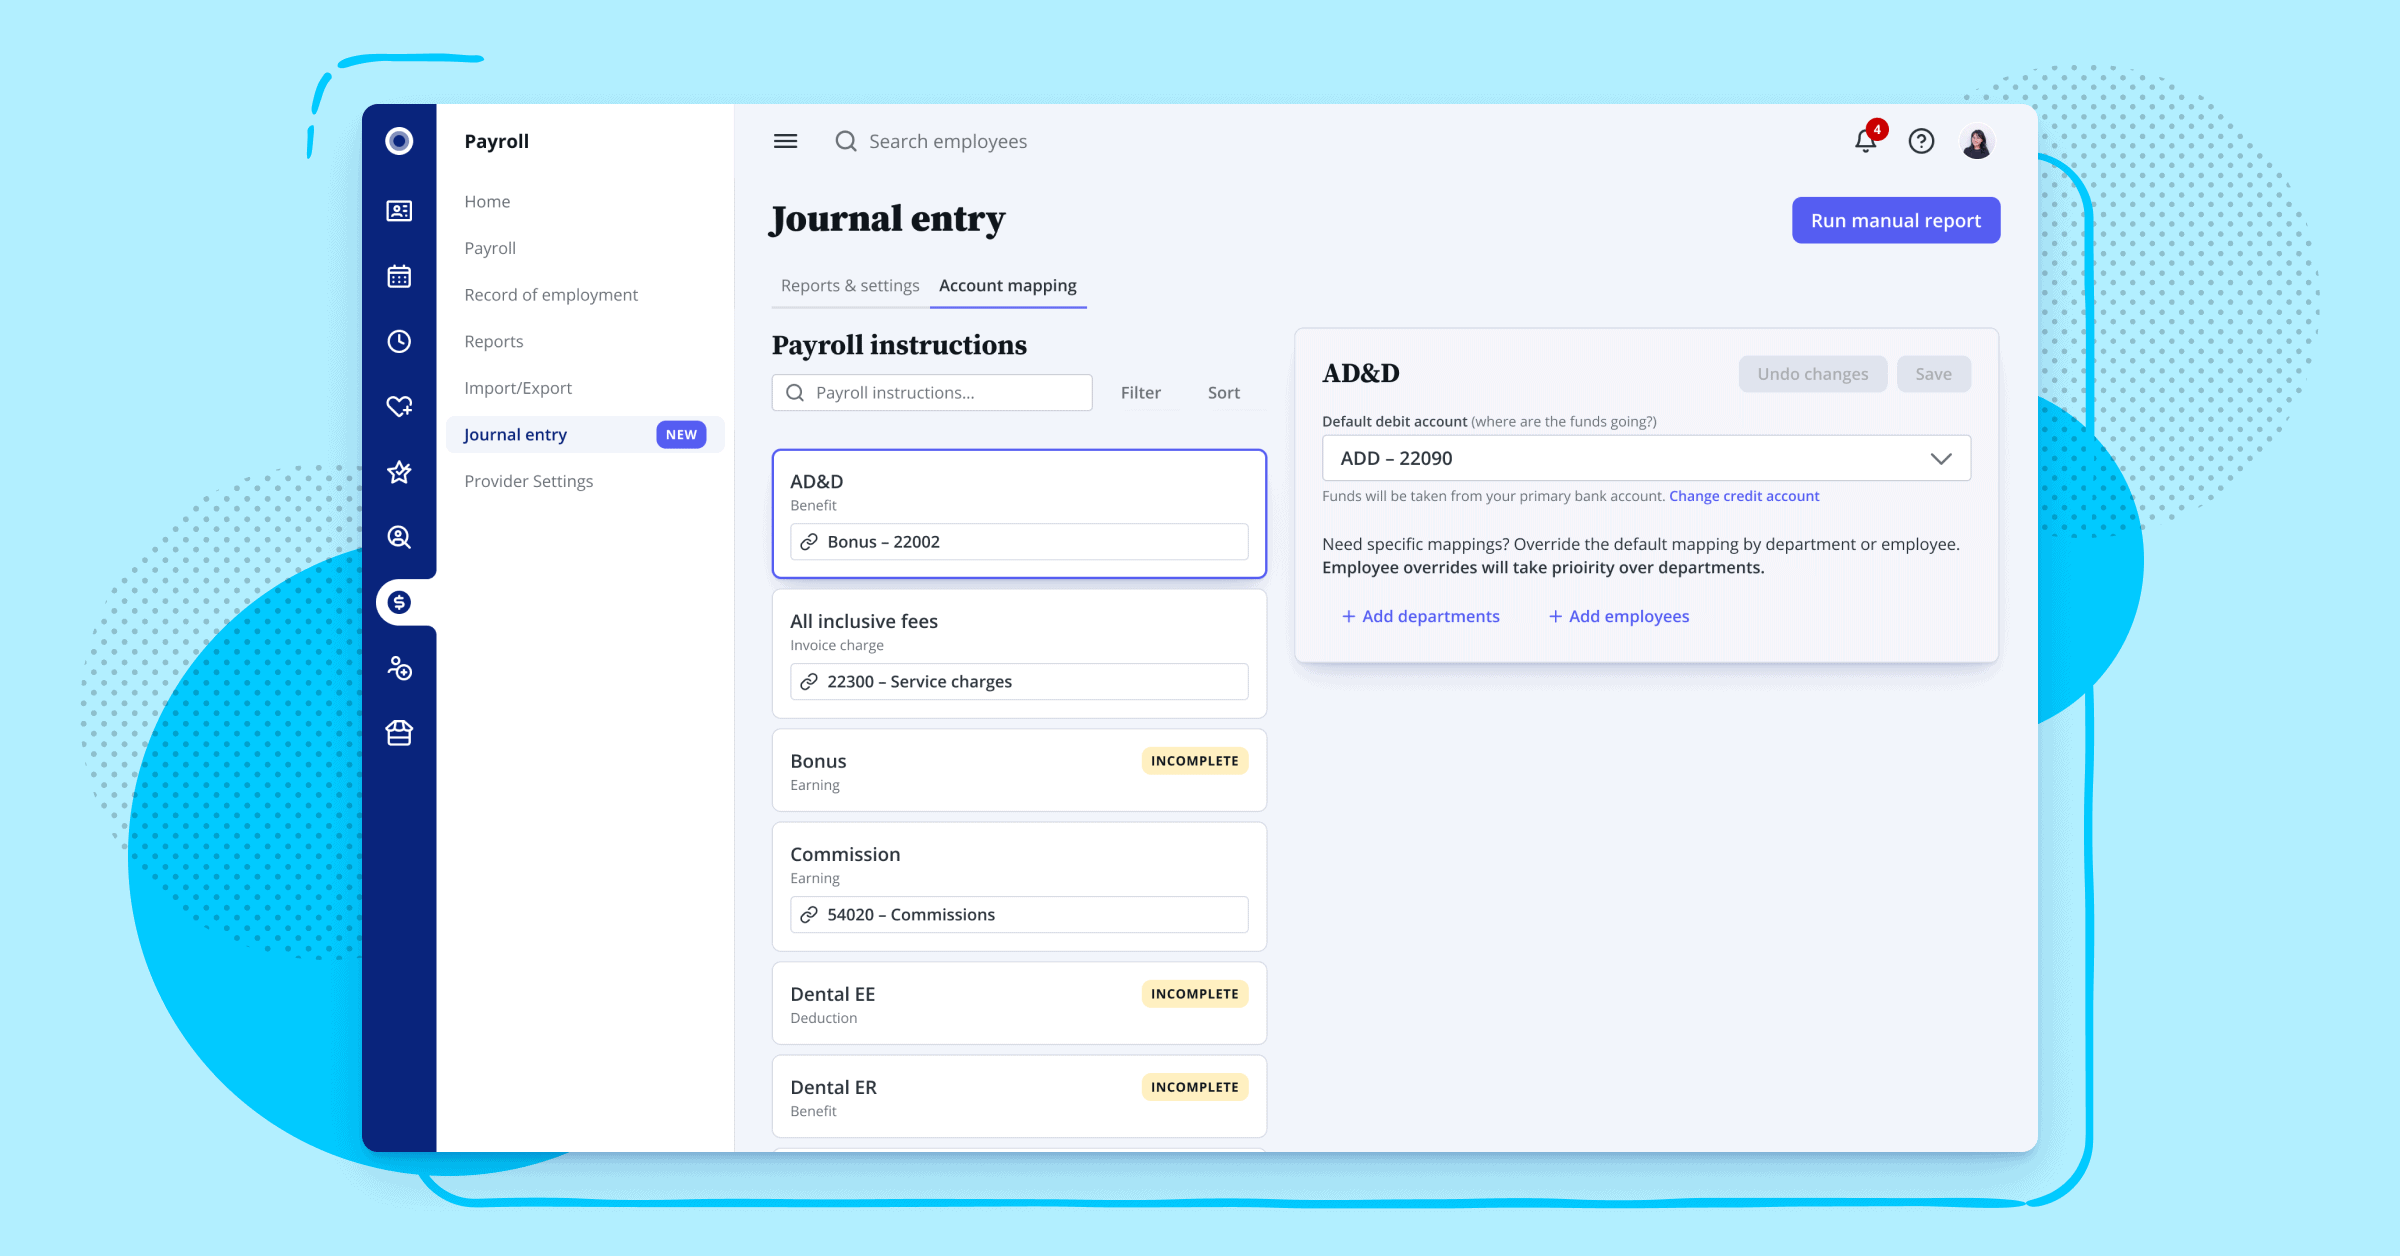Viewport: 2400px width, 1256px height.
Task: Click the Filter button on payroll instructions
Action: coord(1140,392)
